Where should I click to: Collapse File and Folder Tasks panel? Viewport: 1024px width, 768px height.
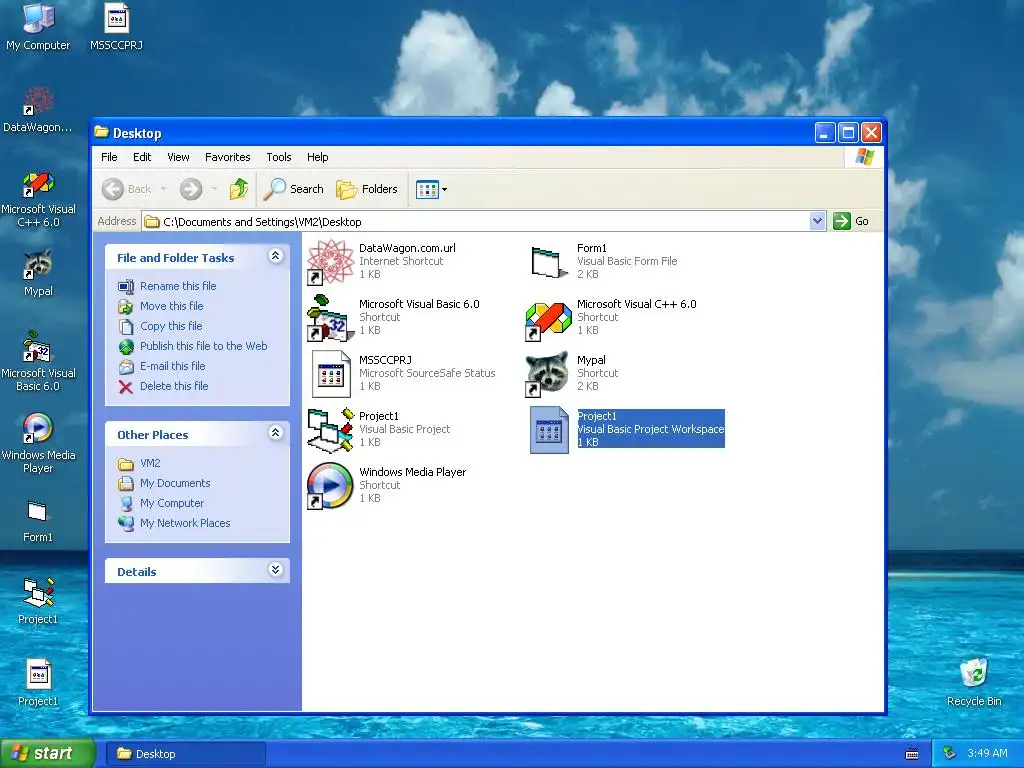(x=276, y=256)
